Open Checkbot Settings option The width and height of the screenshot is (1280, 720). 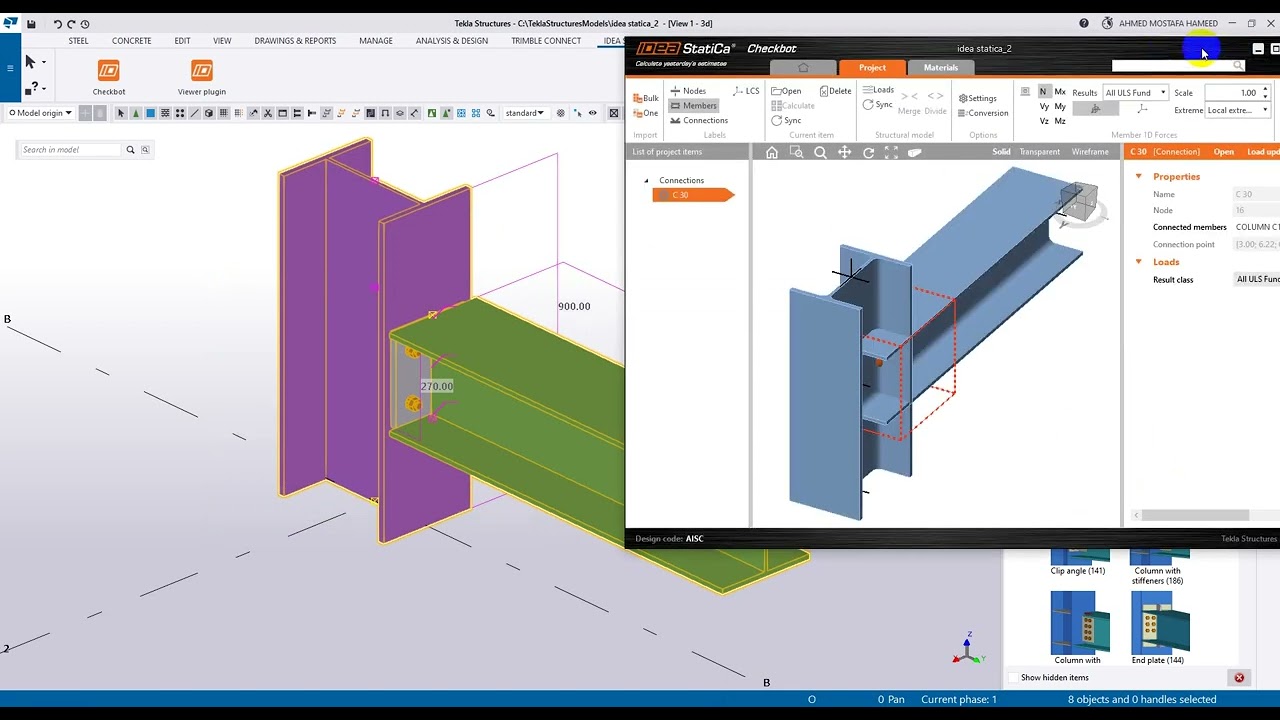[x=977, y=98]
